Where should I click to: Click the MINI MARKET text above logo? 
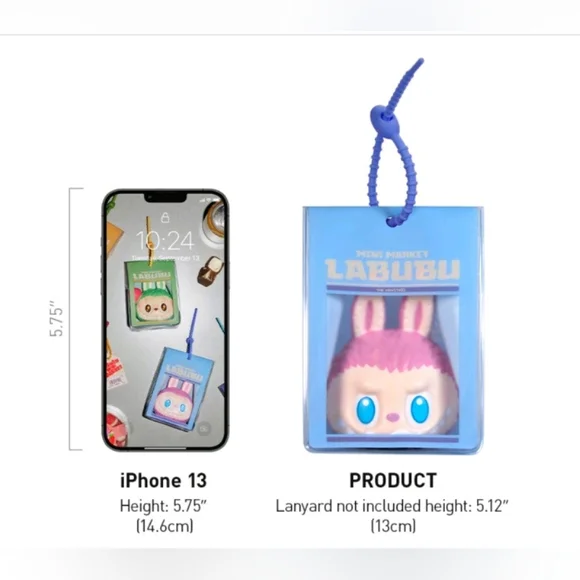tap(392, 254)
